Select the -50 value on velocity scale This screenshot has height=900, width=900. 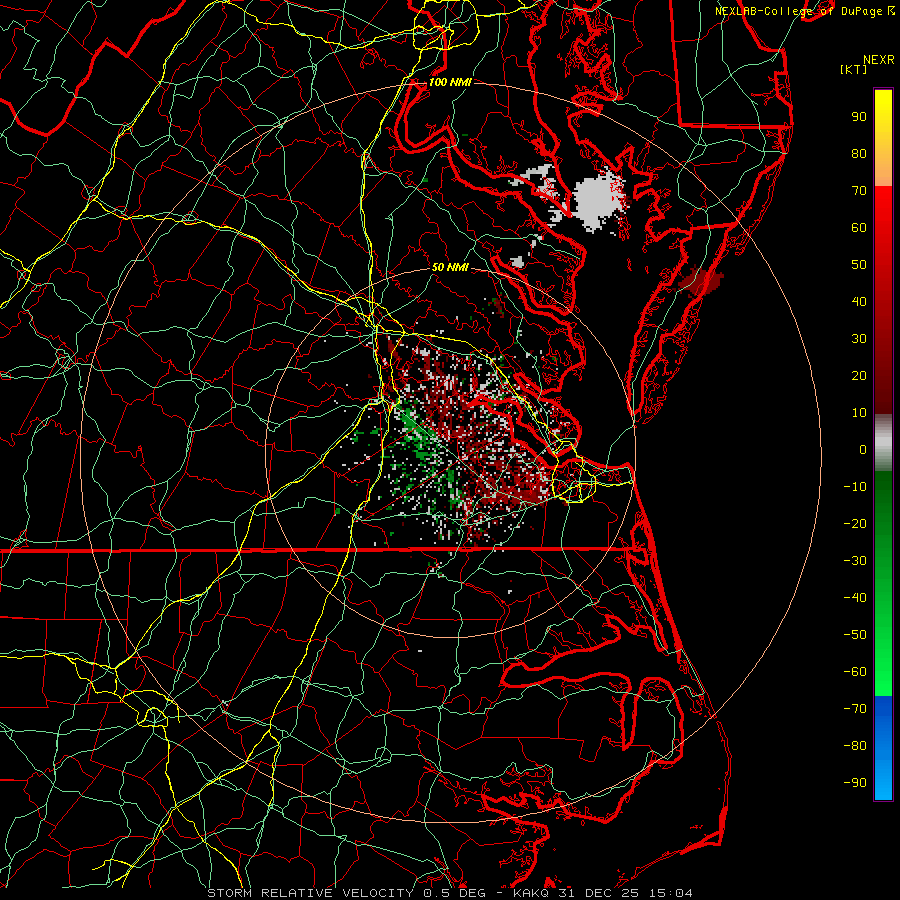pos(855,635)
